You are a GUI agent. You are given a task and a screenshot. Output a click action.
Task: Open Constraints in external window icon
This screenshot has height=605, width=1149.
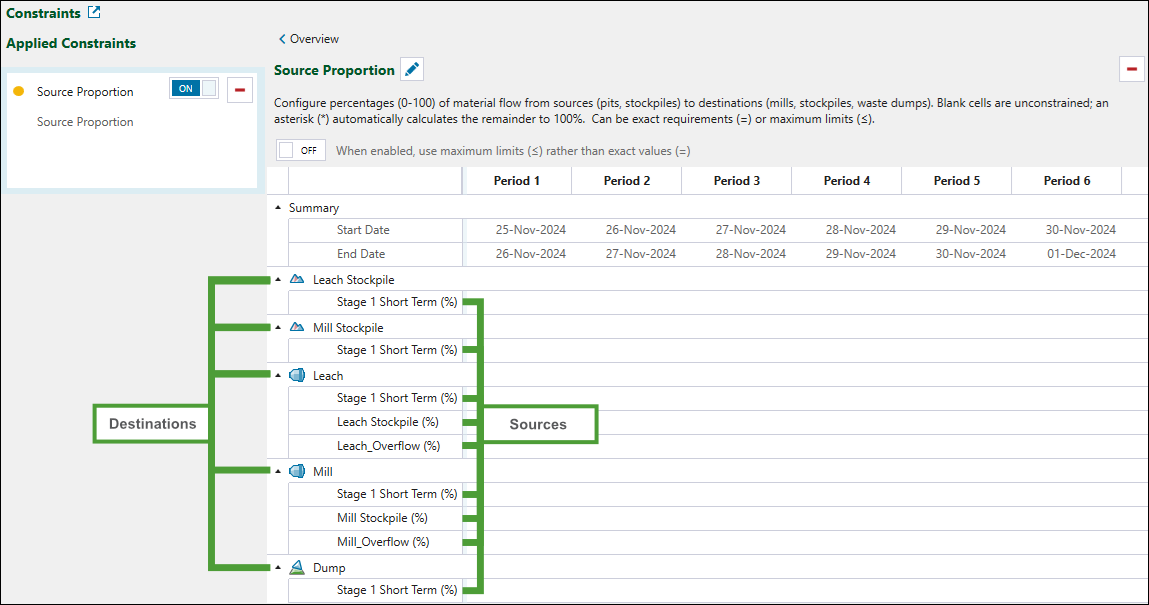coord(94,13)
